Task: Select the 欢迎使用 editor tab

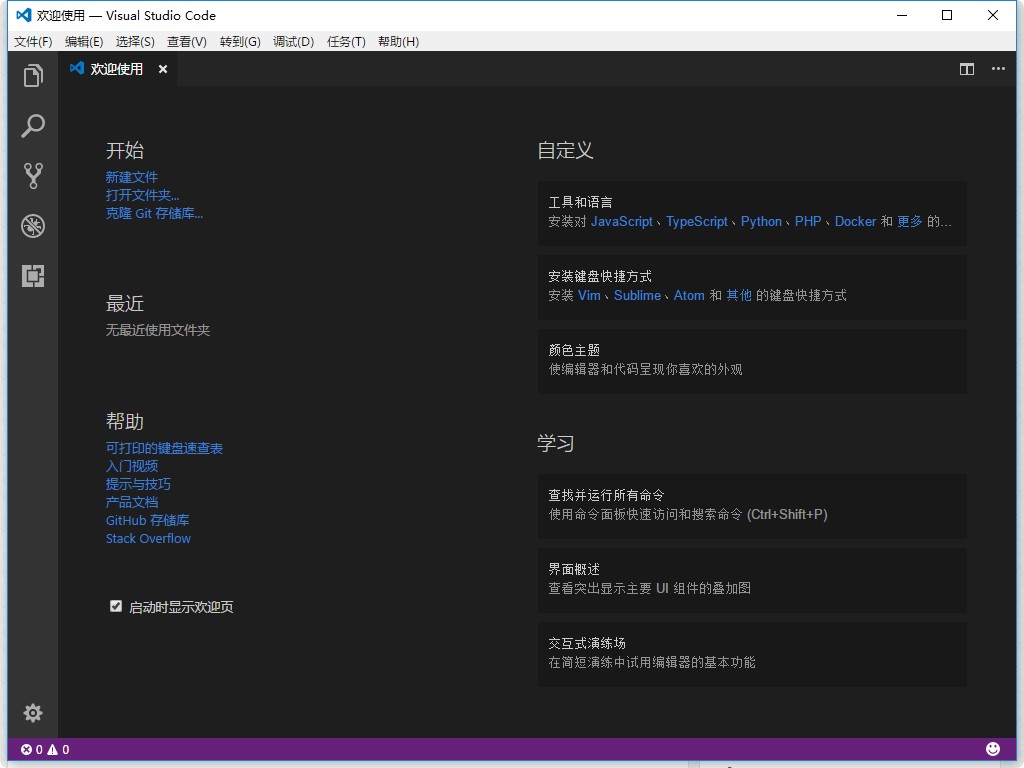Action: tap(116, 69)
